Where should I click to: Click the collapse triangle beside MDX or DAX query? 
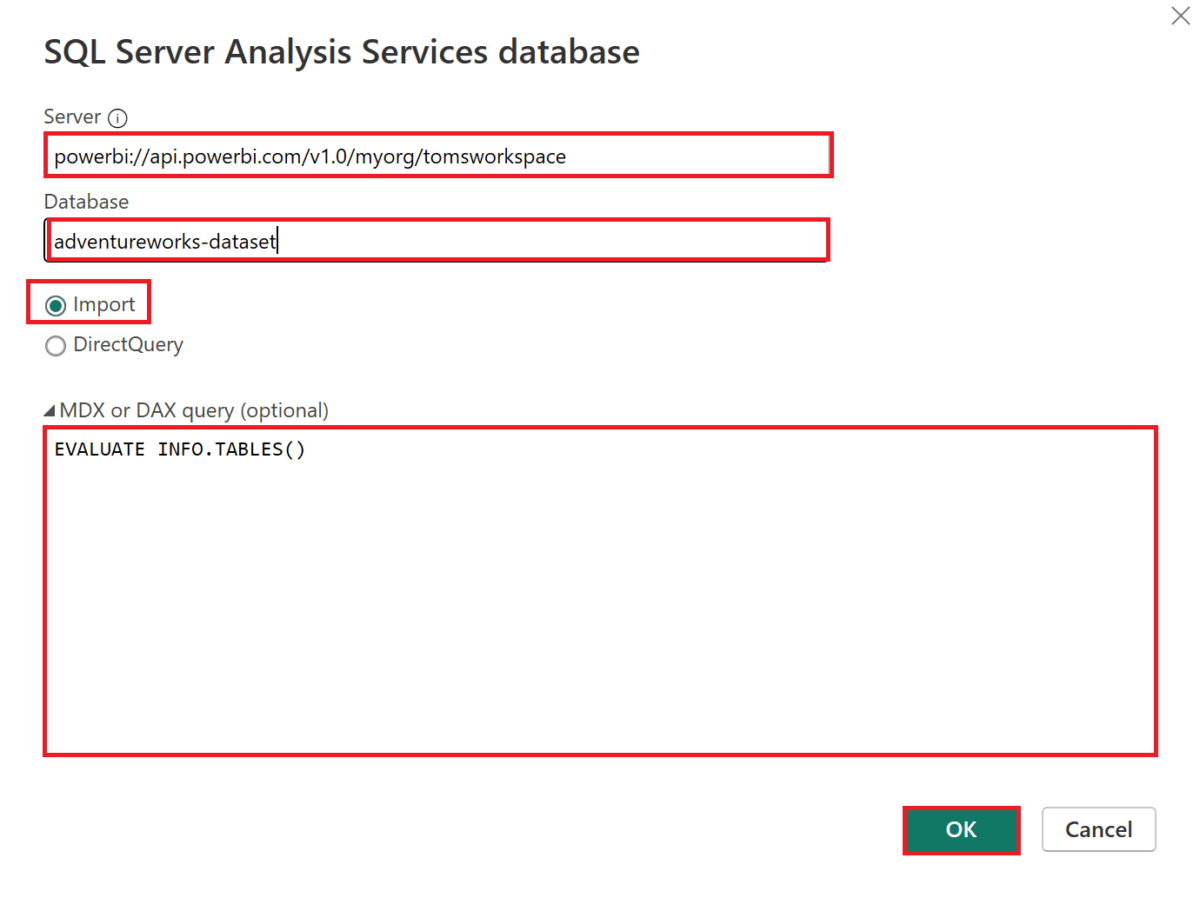[48, 408]
